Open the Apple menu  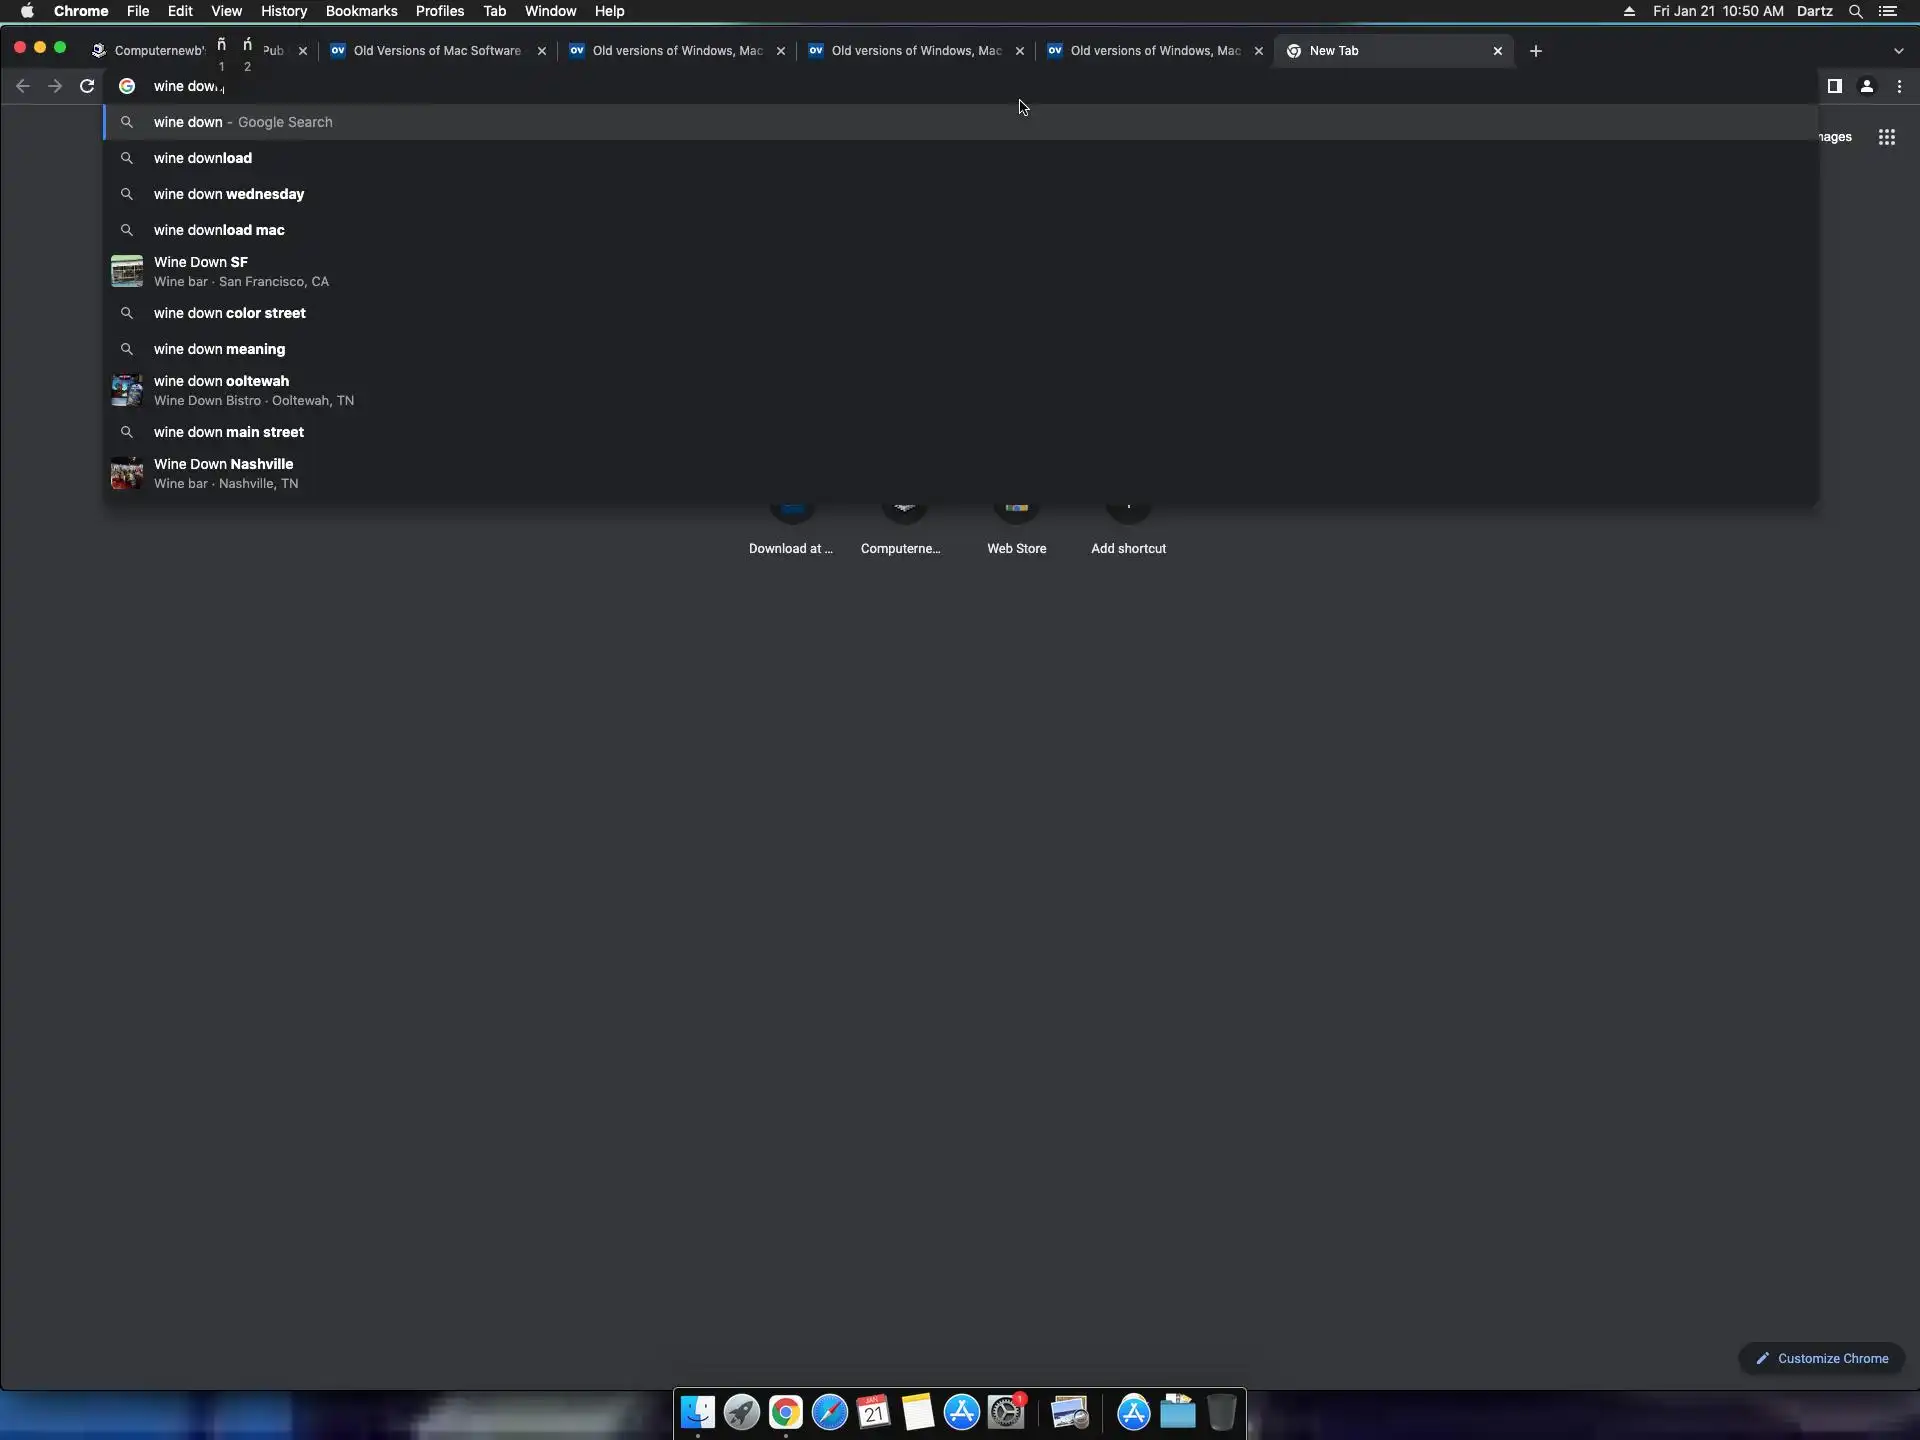click(x=27, y=11)
